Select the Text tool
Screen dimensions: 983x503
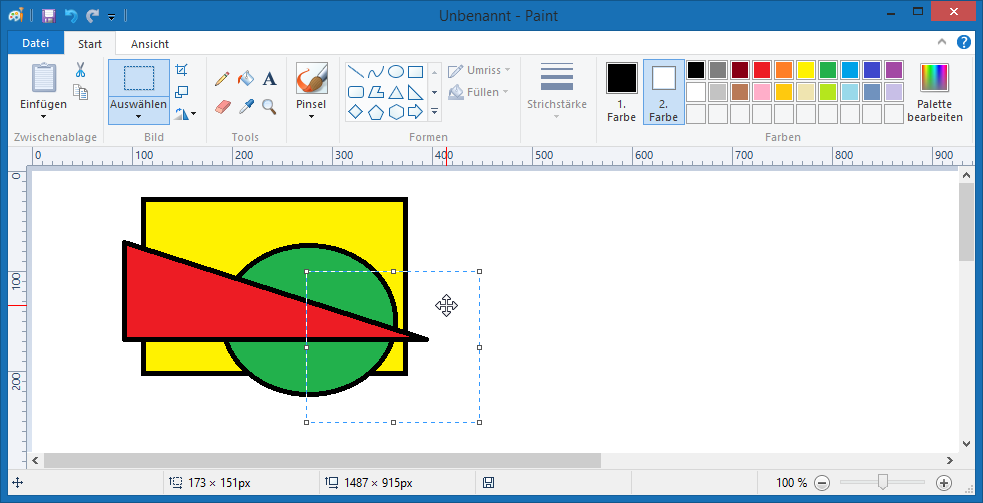point(269,78)
